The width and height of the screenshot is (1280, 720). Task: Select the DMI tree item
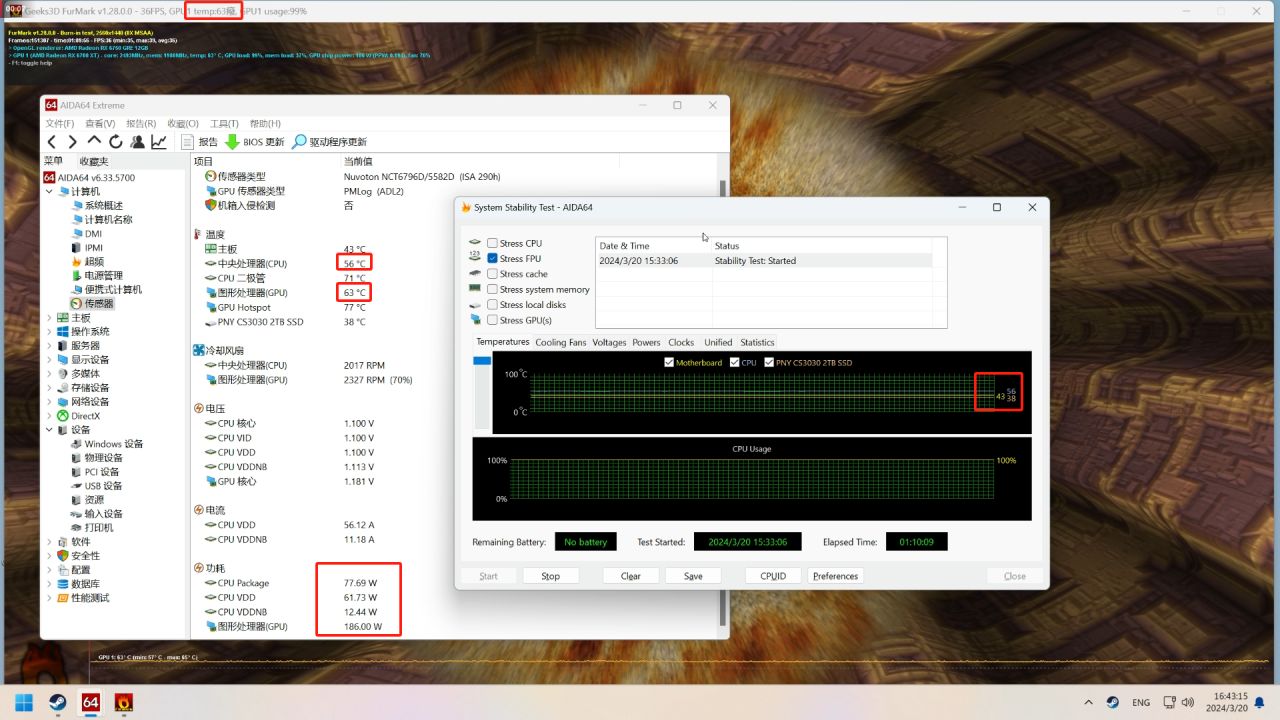(86, 233)
